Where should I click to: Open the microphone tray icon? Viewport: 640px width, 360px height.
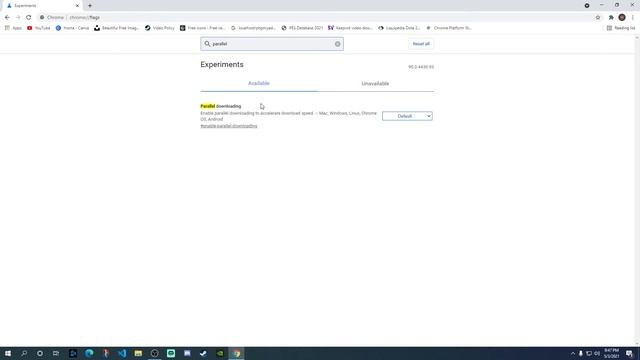581,353
